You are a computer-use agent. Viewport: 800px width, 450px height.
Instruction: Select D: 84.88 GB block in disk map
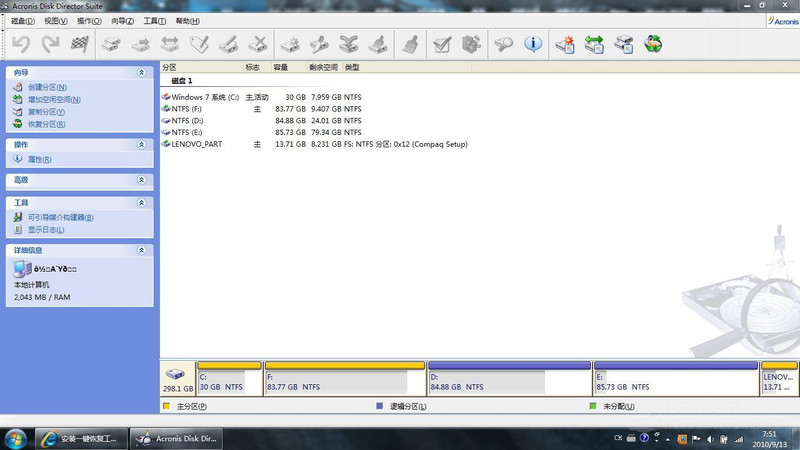(x=509, y=379)
